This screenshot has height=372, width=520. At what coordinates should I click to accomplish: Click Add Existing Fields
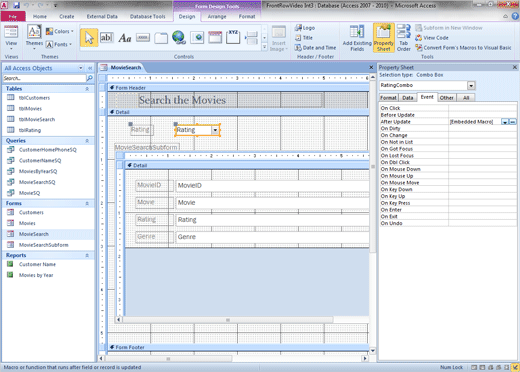click(x=357, y=38)
